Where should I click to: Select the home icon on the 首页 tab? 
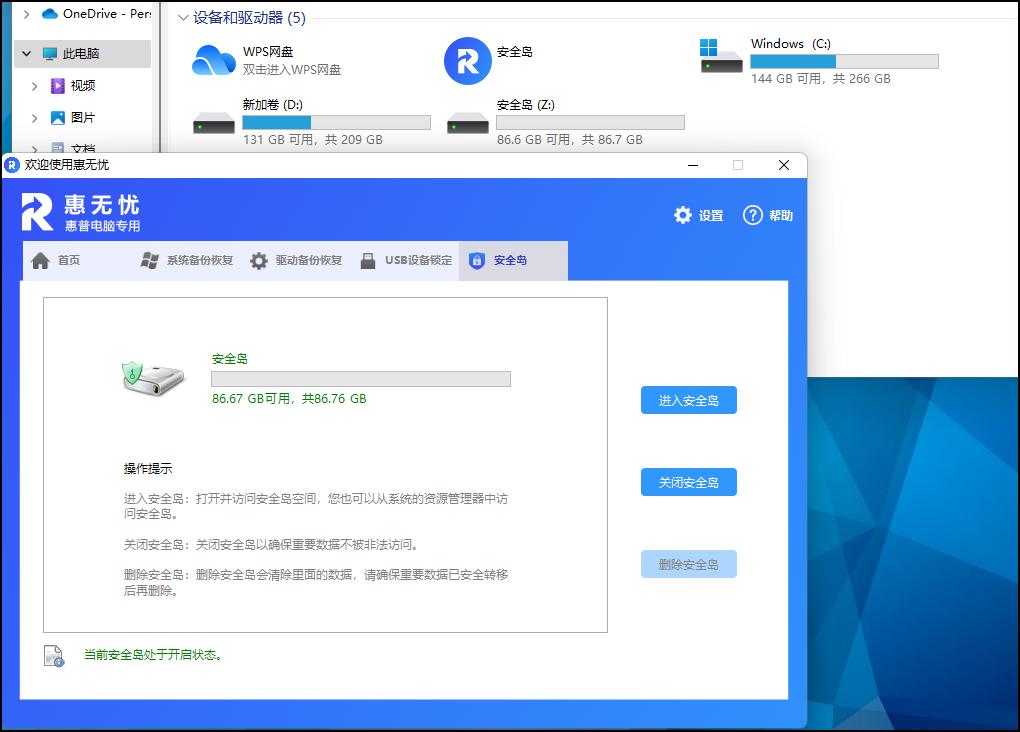(39, 260)
